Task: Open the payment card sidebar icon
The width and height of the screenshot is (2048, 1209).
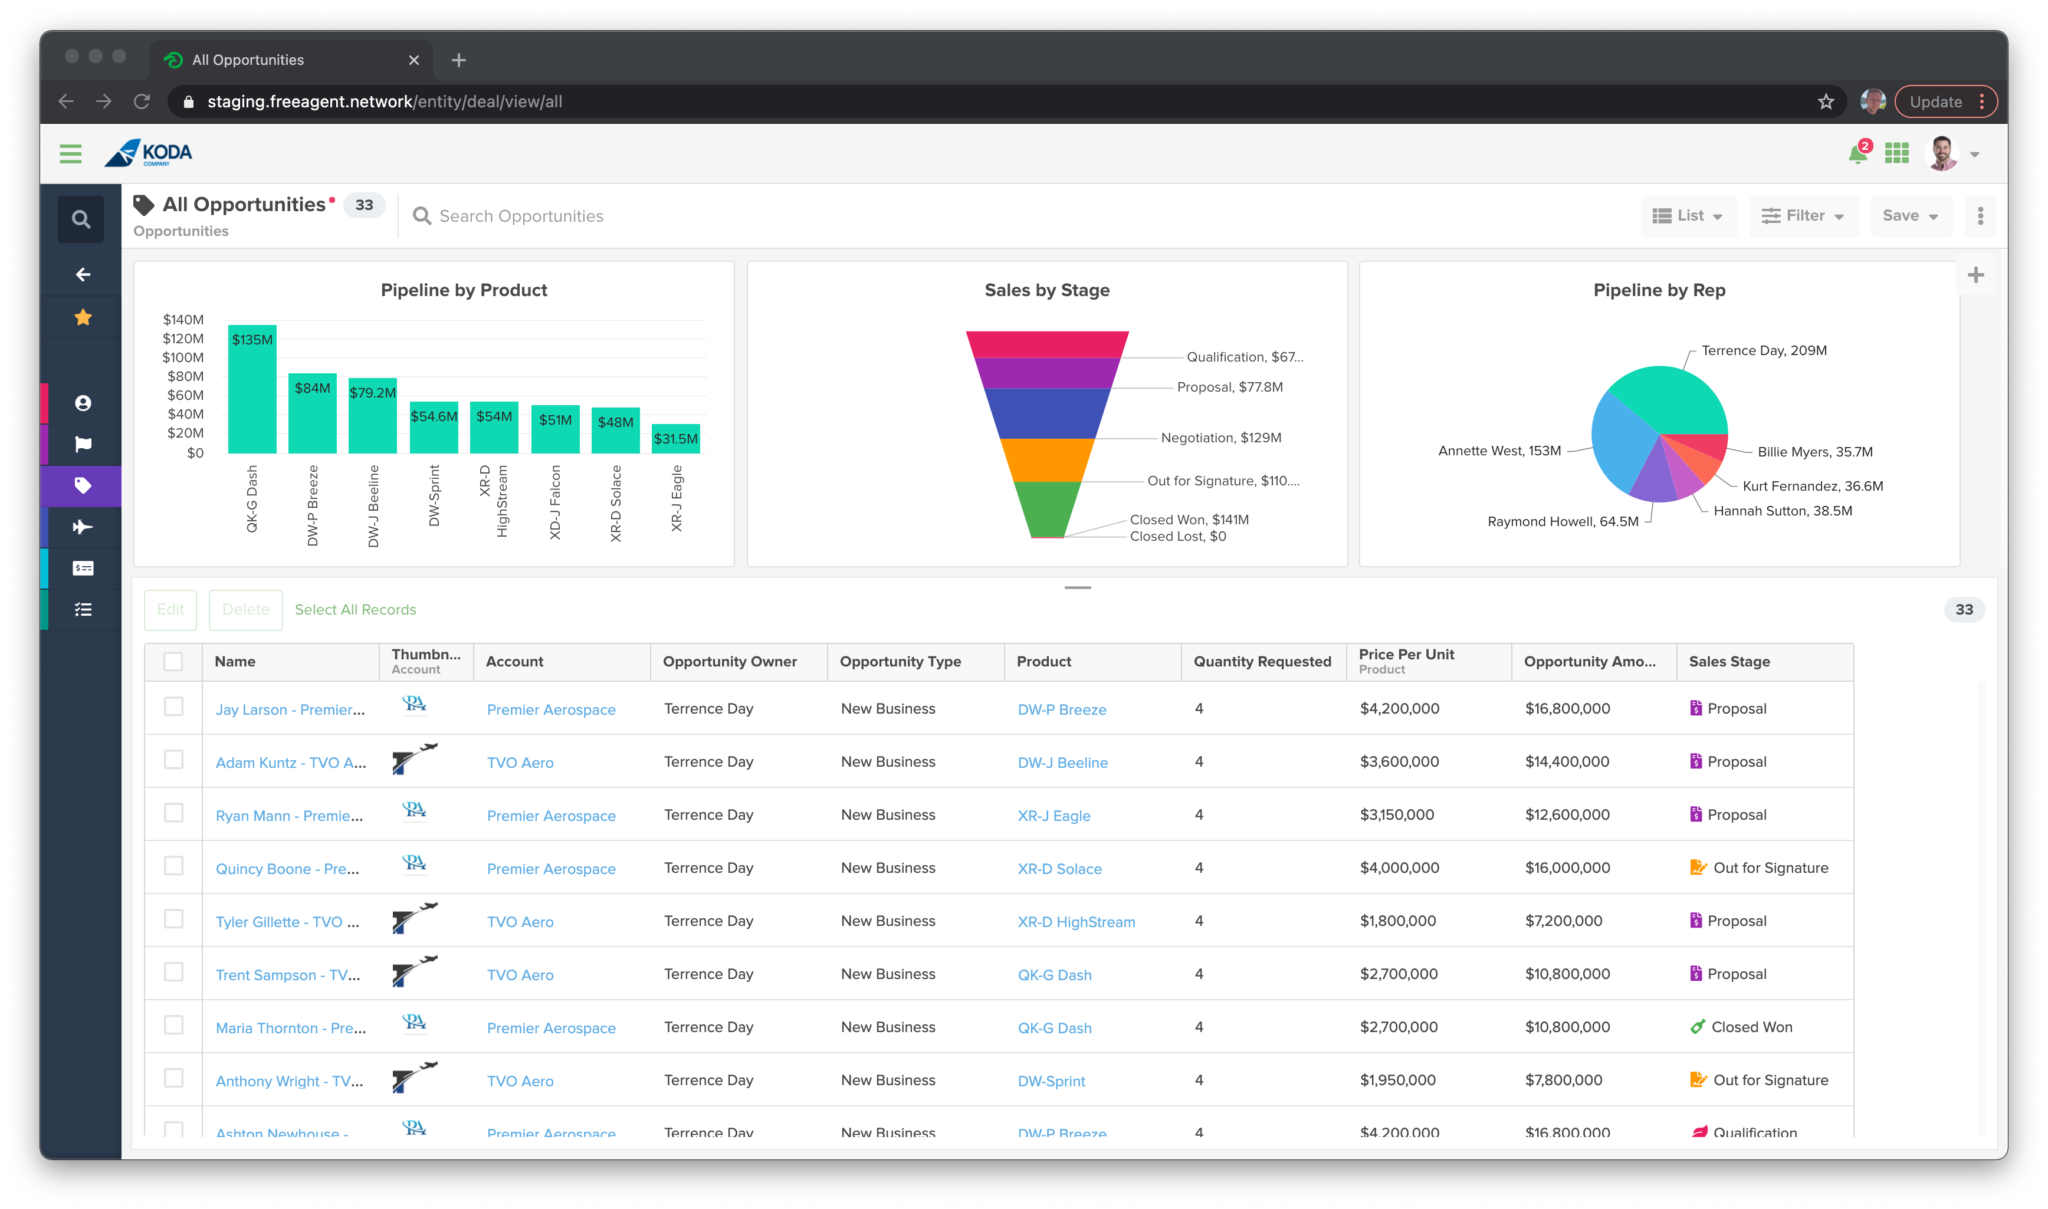Action: coord(83,568)
